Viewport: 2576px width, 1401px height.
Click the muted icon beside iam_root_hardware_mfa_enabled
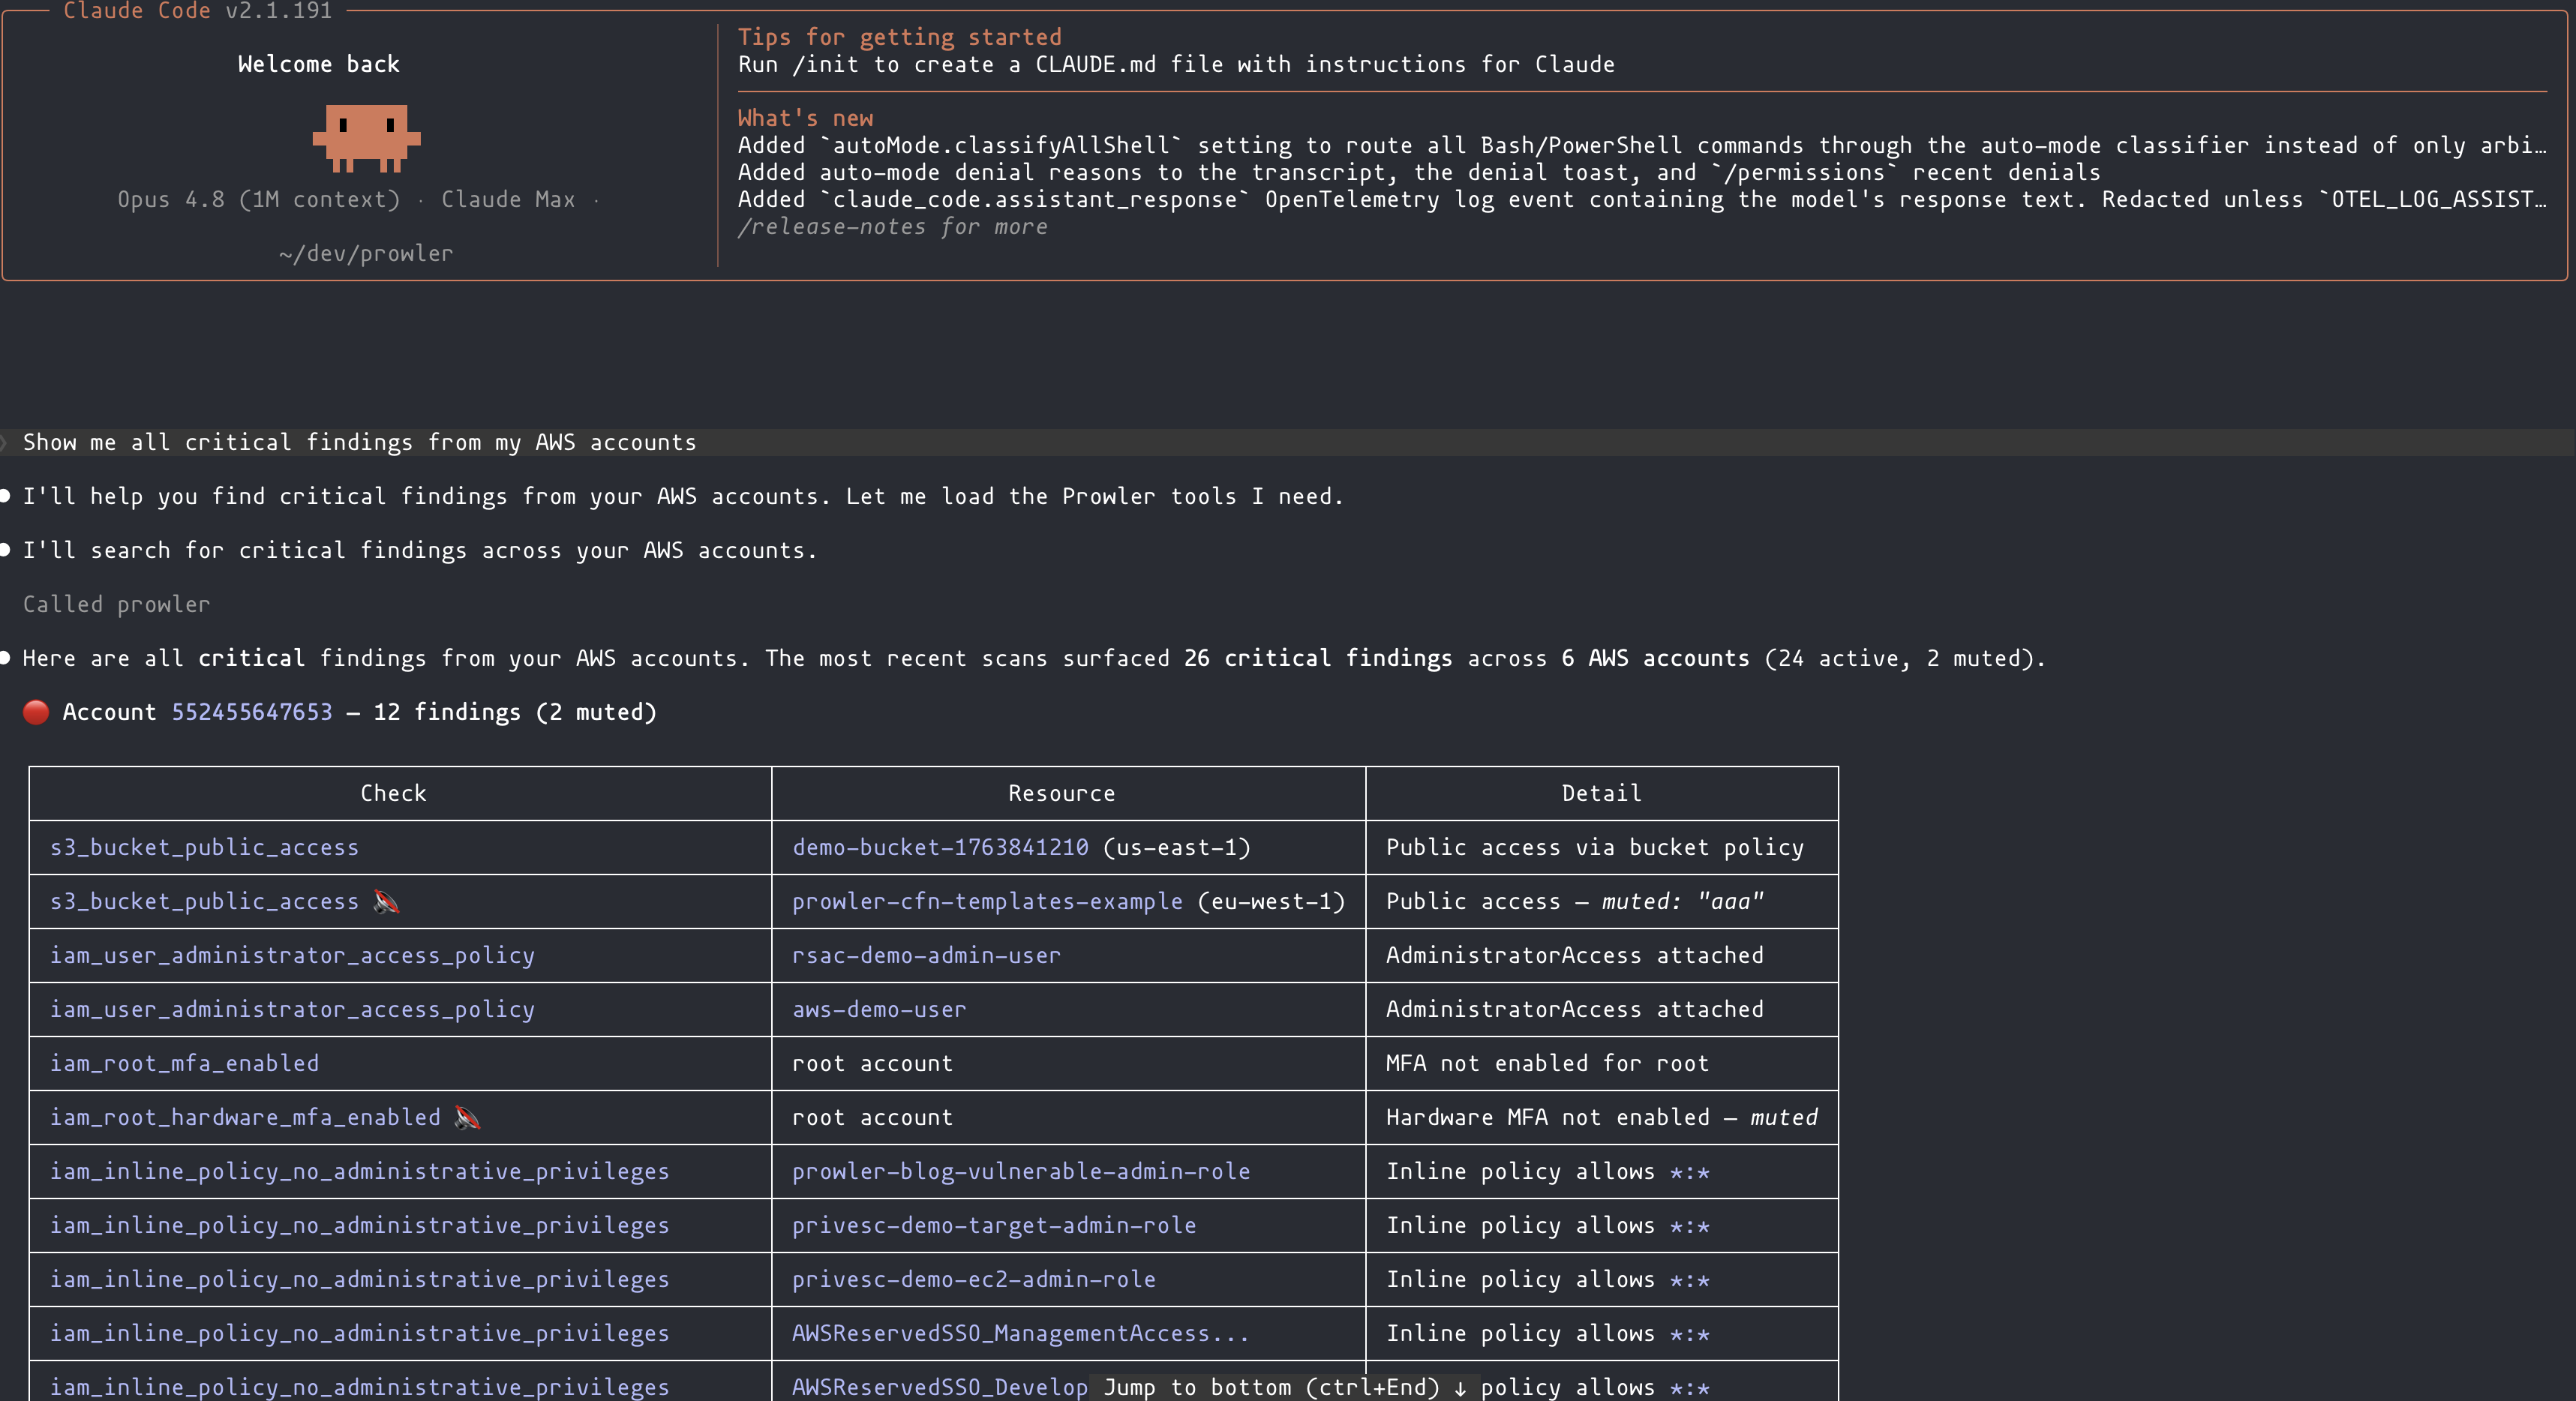[467, 1117]
